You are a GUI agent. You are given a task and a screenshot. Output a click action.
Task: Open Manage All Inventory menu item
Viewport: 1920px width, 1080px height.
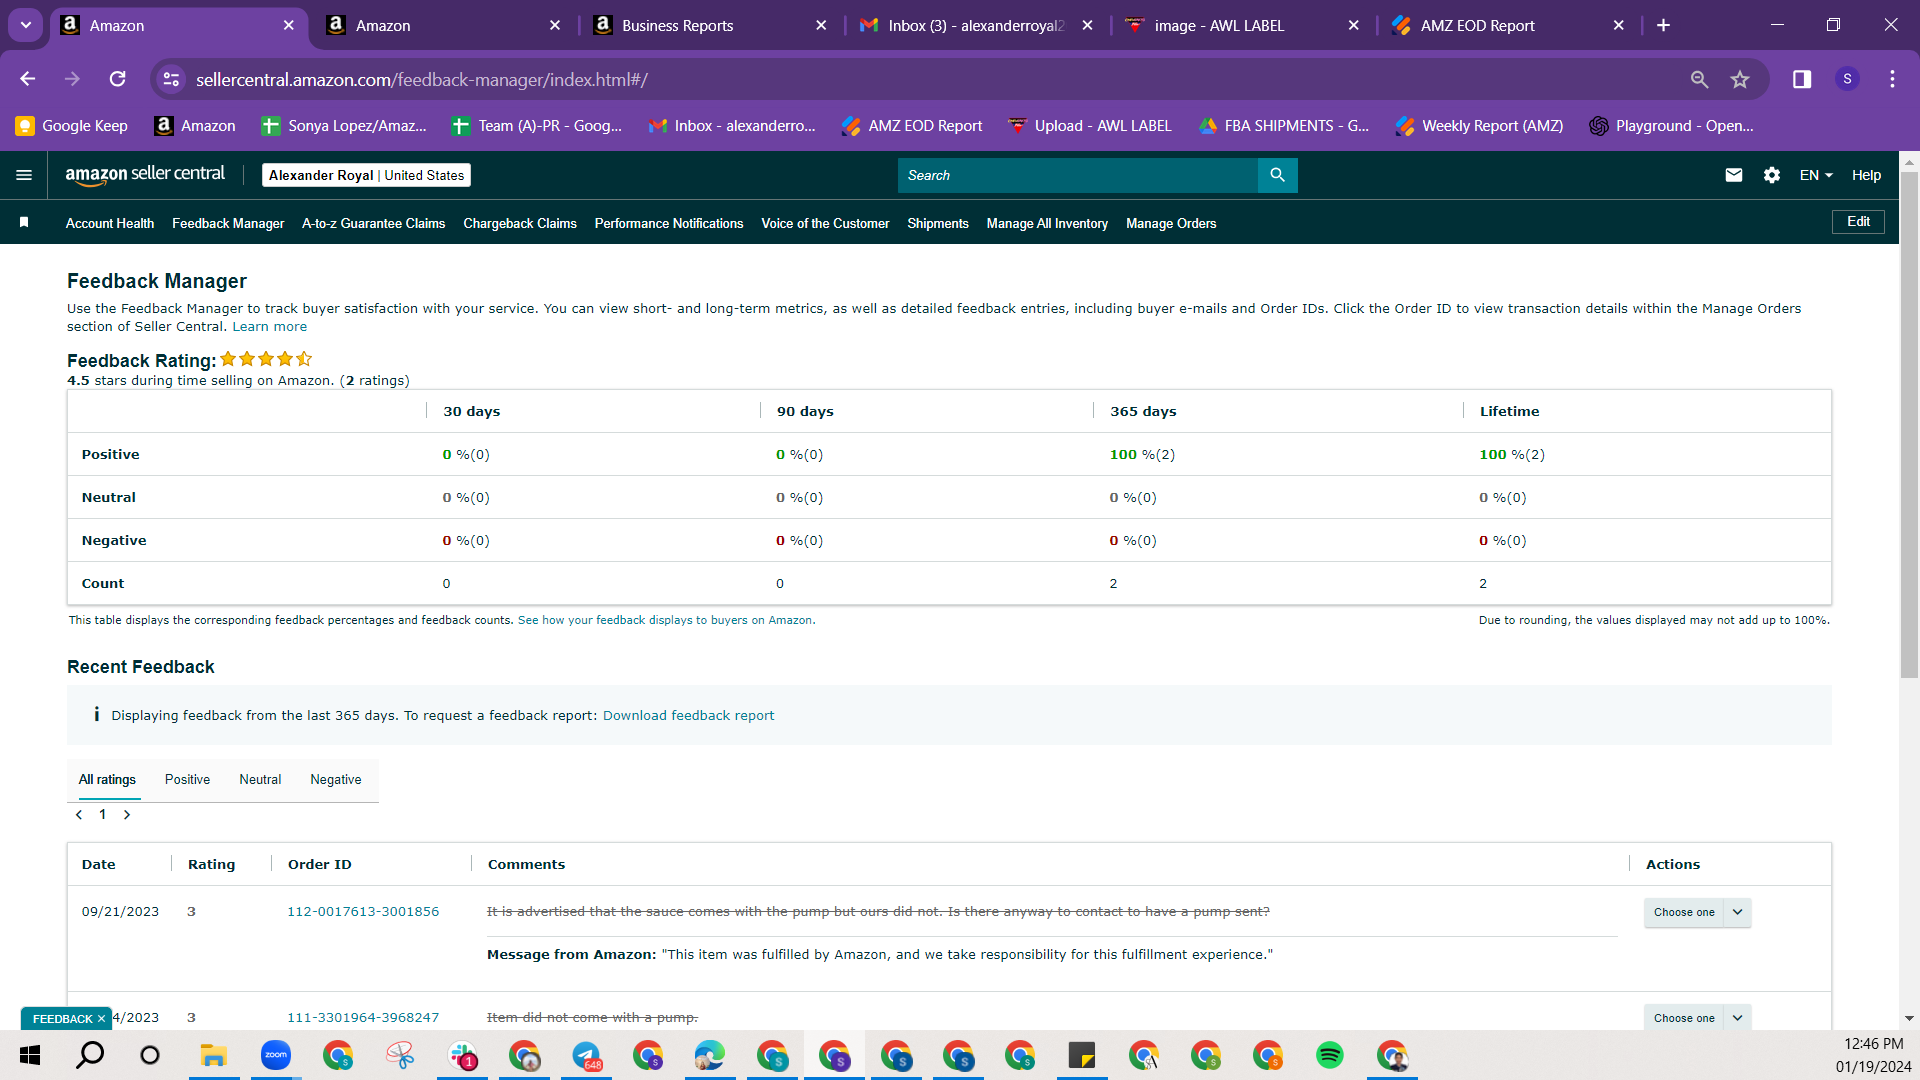[1047, 223]
